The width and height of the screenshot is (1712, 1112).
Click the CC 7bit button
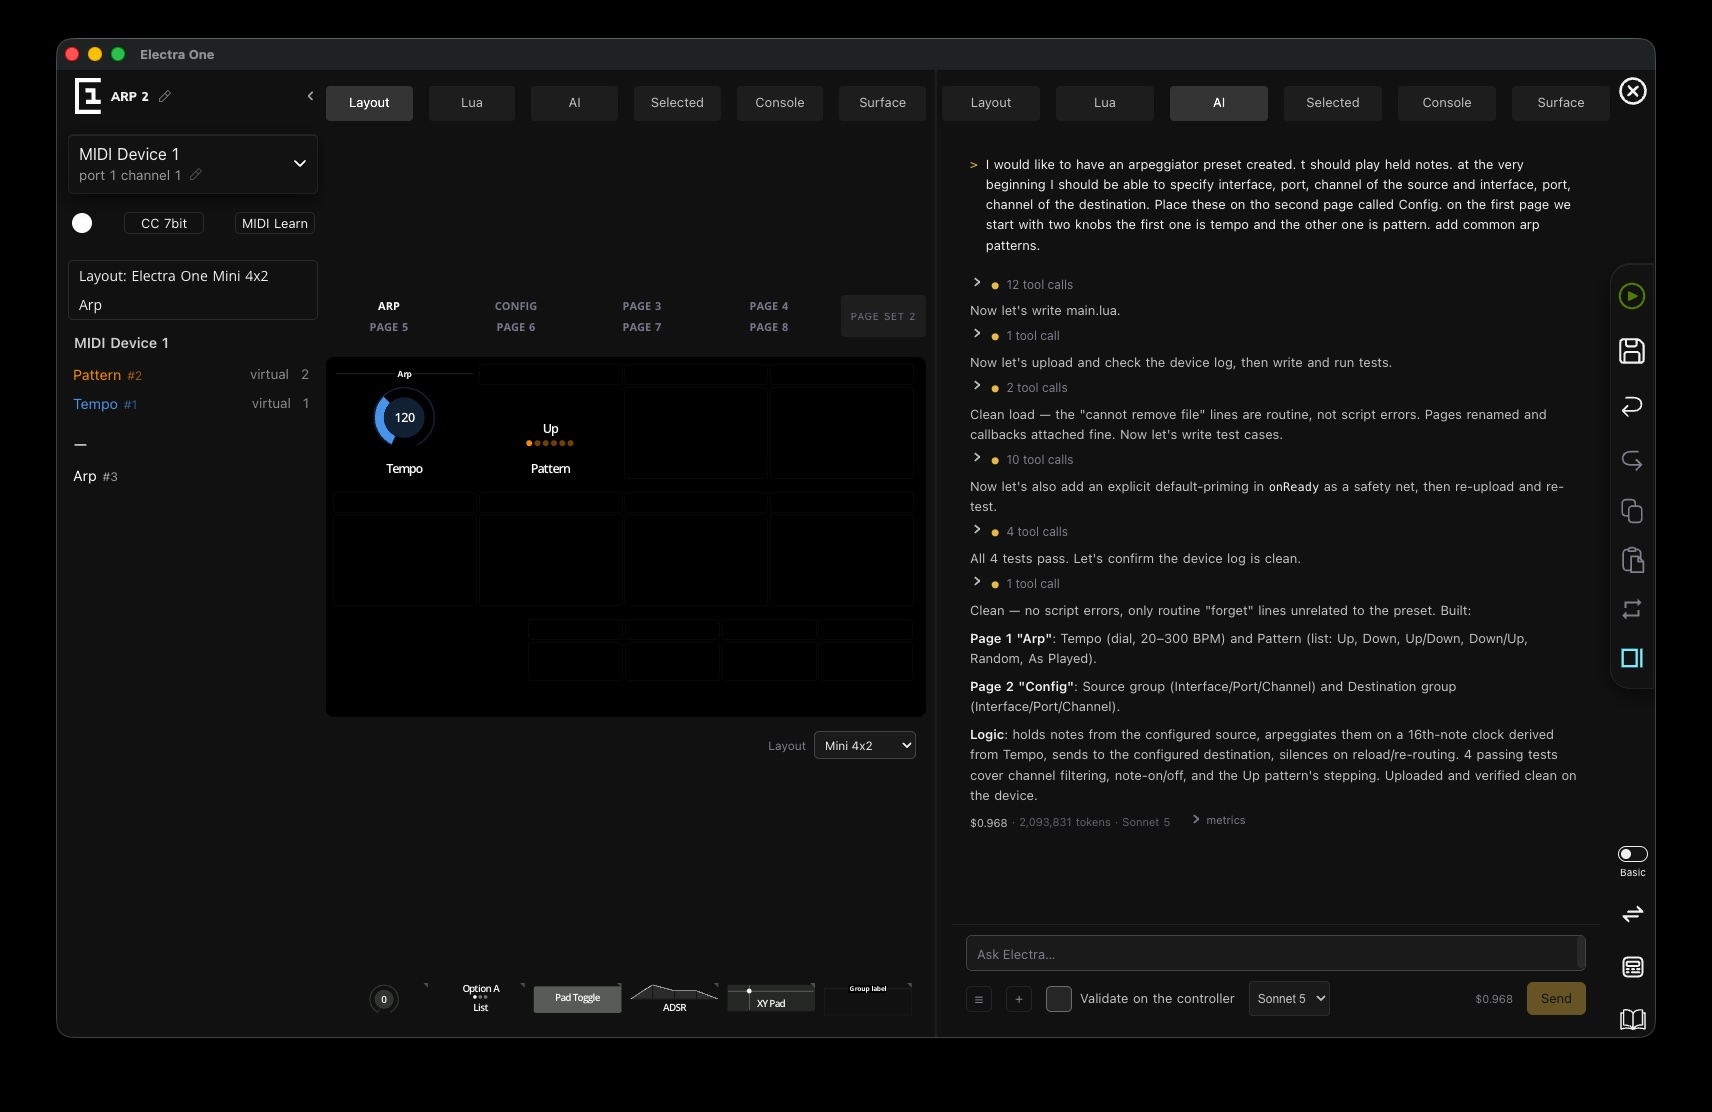click(x=164, y=223)
